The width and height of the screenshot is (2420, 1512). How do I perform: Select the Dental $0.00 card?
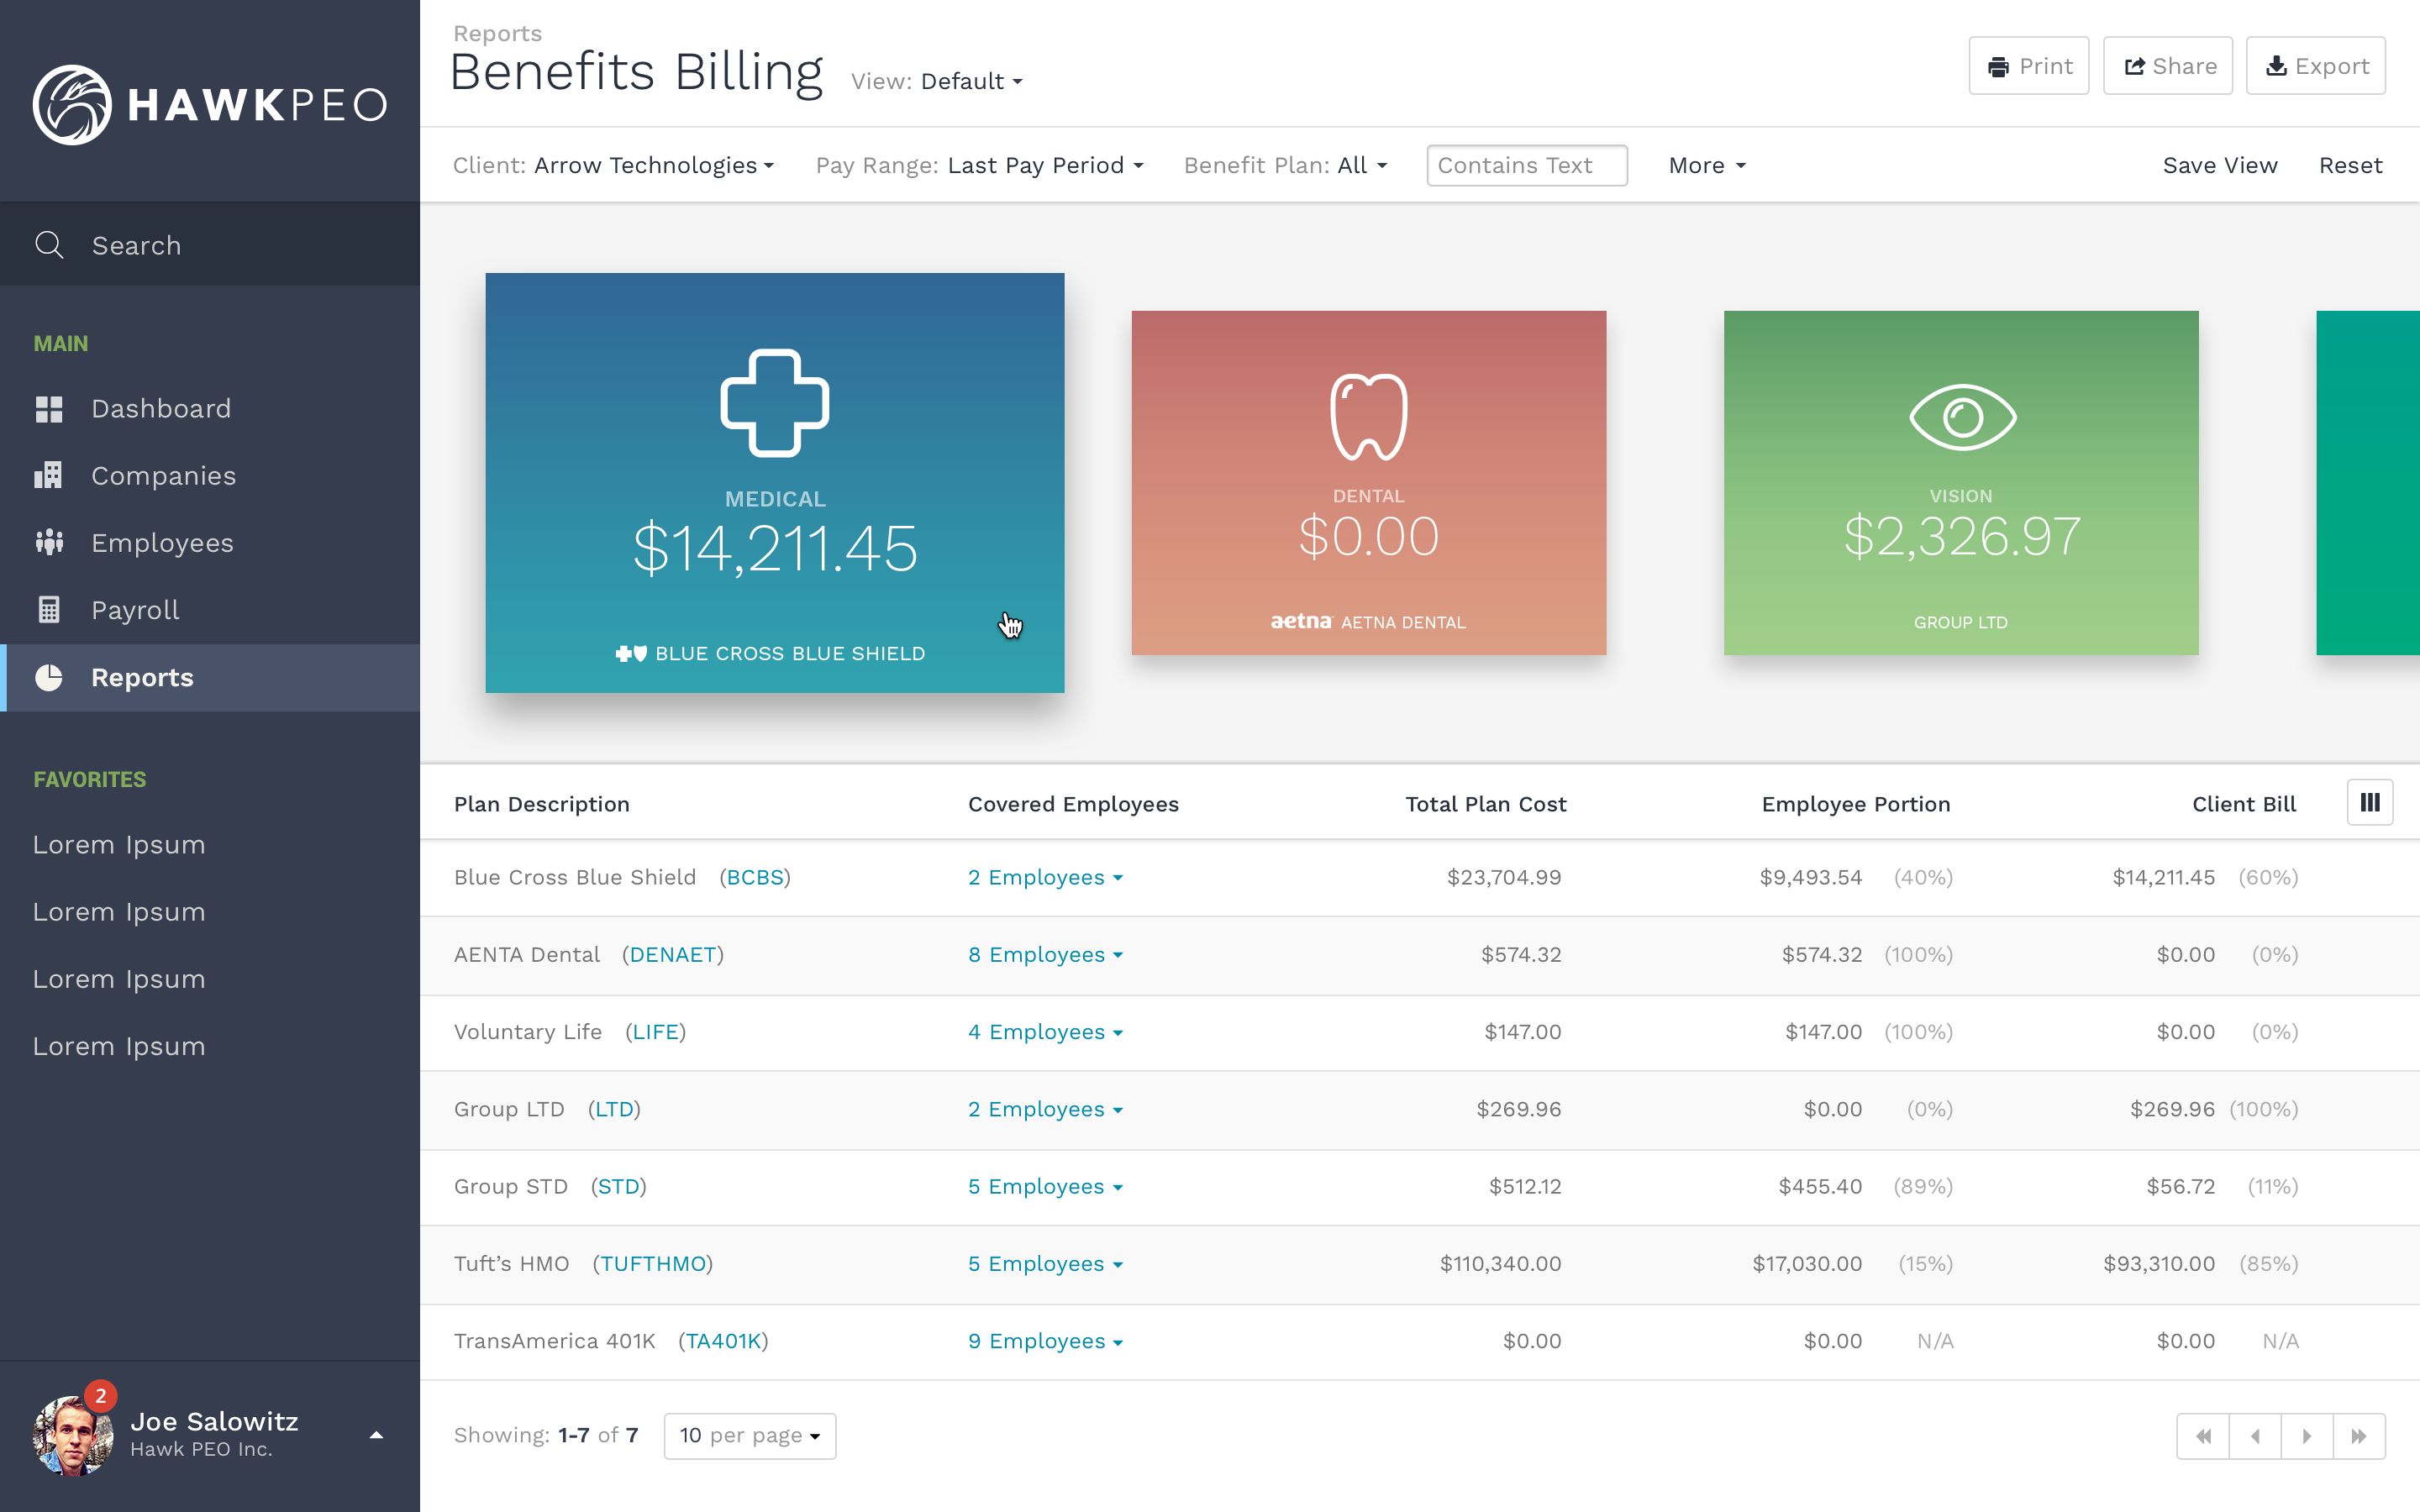pyautogui.click(x=1369, y=483)
